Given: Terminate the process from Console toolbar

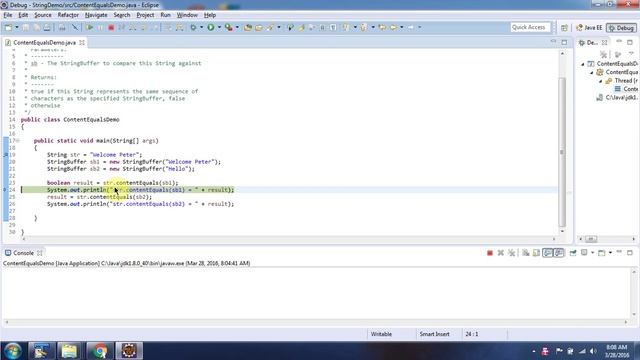Looking at the screenshot, I should [x=490, y=253].
